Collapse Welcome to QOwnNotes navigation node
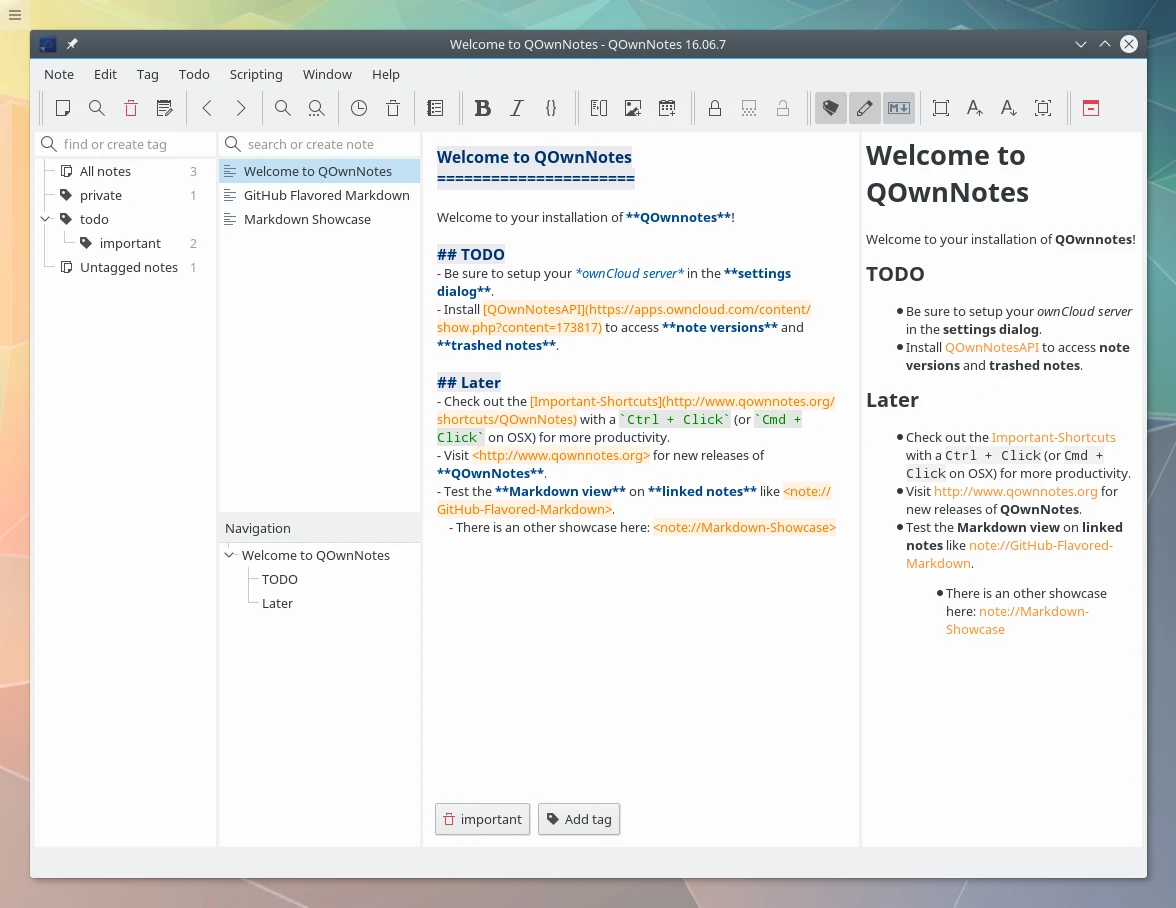Screen dimensions: 1176x908 pyautogui.click(x=230, y=555)
